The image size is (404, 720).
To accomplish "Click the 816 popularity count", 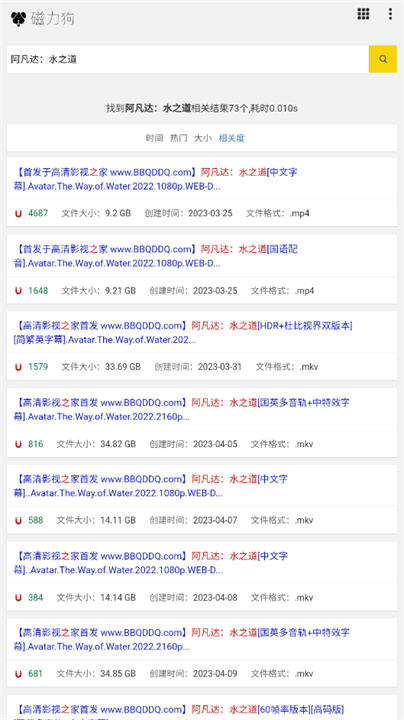I will (x=35, y=444).
